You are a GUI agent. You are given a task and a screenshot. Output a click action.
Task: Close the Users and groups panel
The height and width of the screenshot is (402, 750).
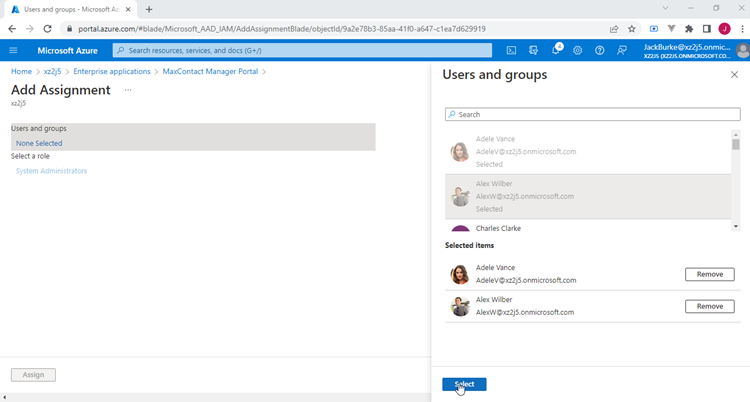(x=734, y=75)
